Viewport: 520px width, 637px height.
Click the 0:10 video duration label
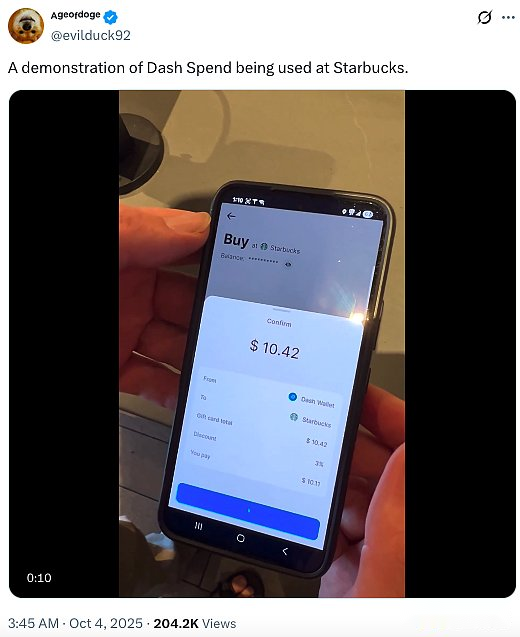[39, 578]
